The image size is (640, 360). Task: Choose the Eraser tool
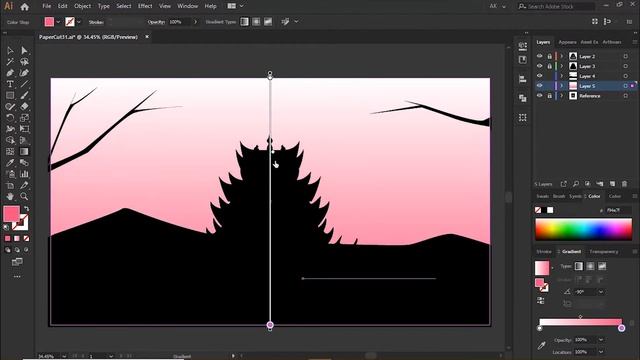24,107
